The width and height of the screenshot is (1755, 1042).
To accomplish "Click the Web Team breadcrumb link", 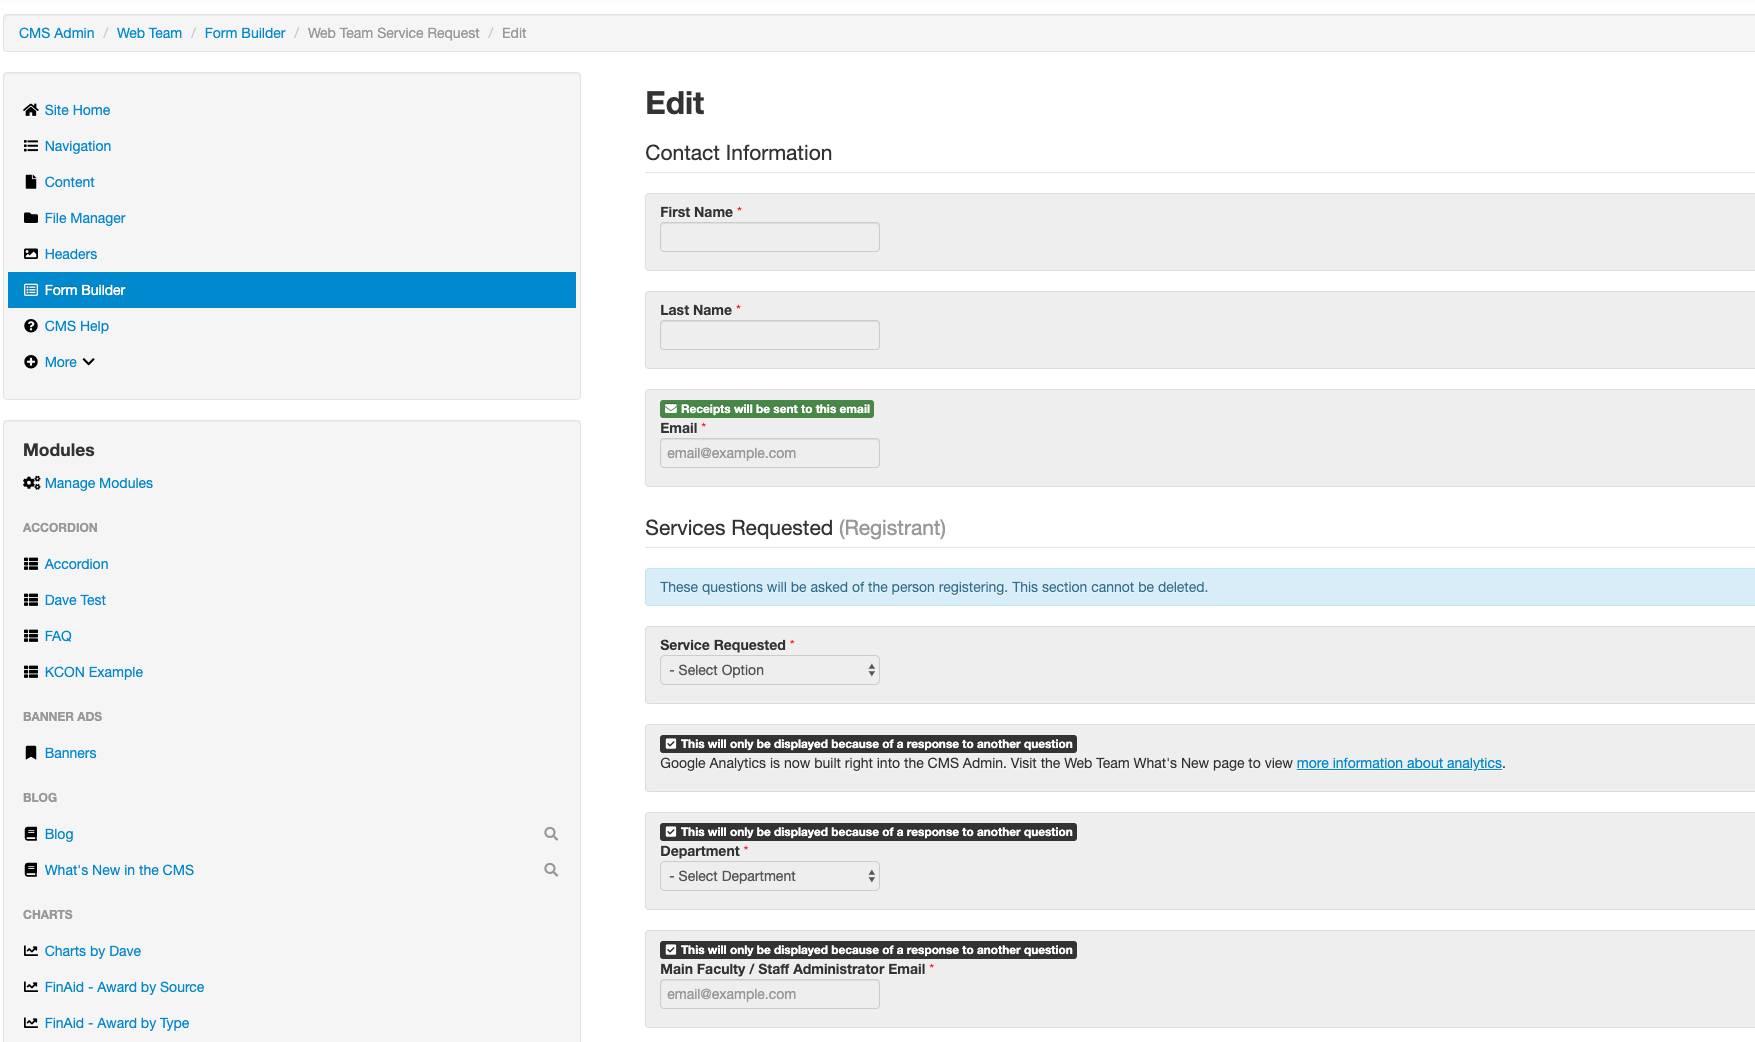I will tap(149, 33).
